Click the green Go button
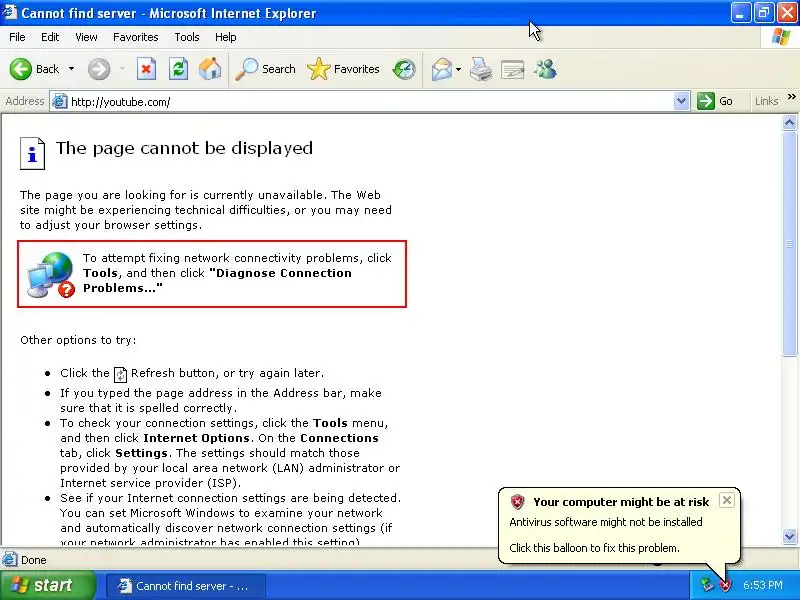This screenshot has width=800, height=600. [715, 102]
